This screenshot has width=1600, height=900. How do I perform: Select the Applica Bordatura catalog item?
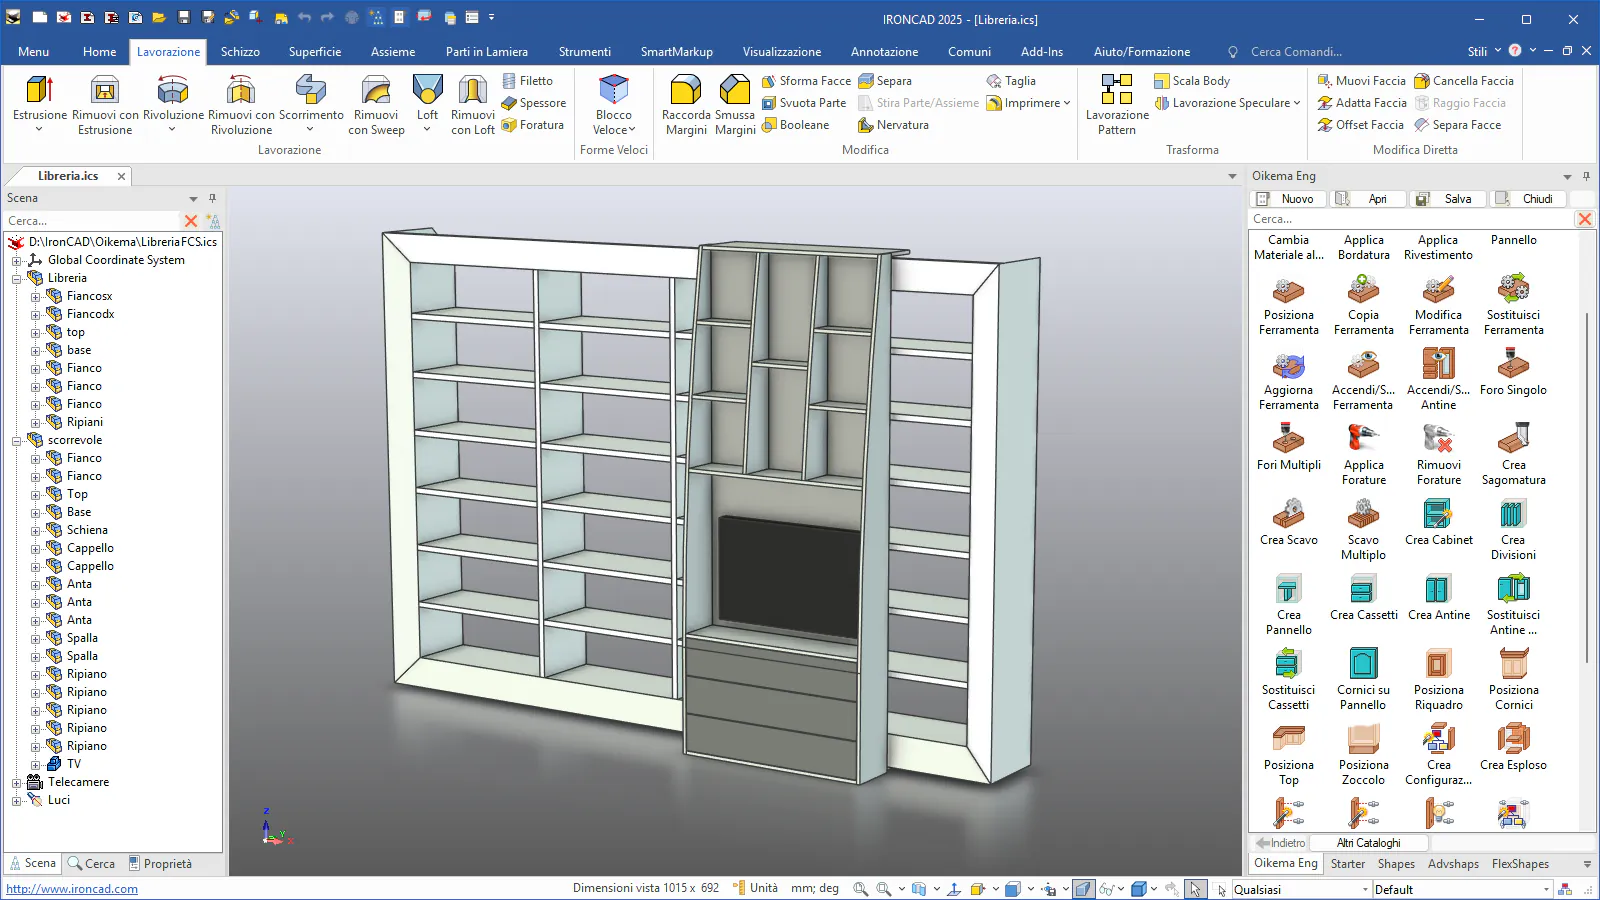tap(1363, 247)
